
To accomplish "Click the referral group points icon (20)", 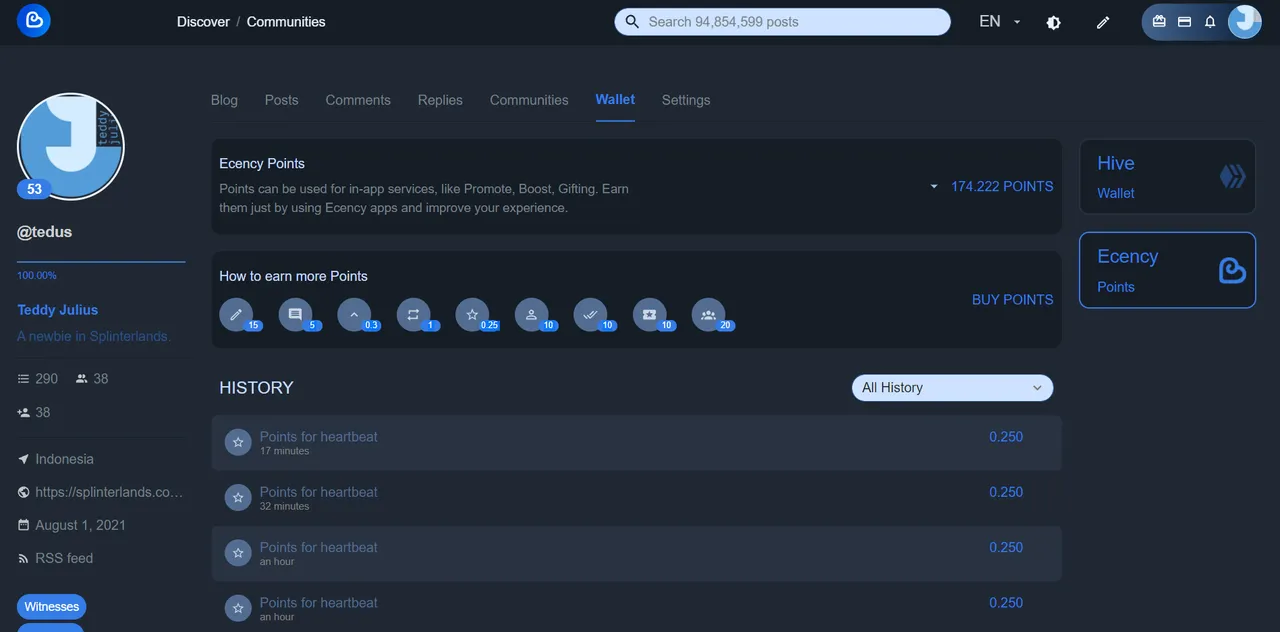I will pos(709,314).
